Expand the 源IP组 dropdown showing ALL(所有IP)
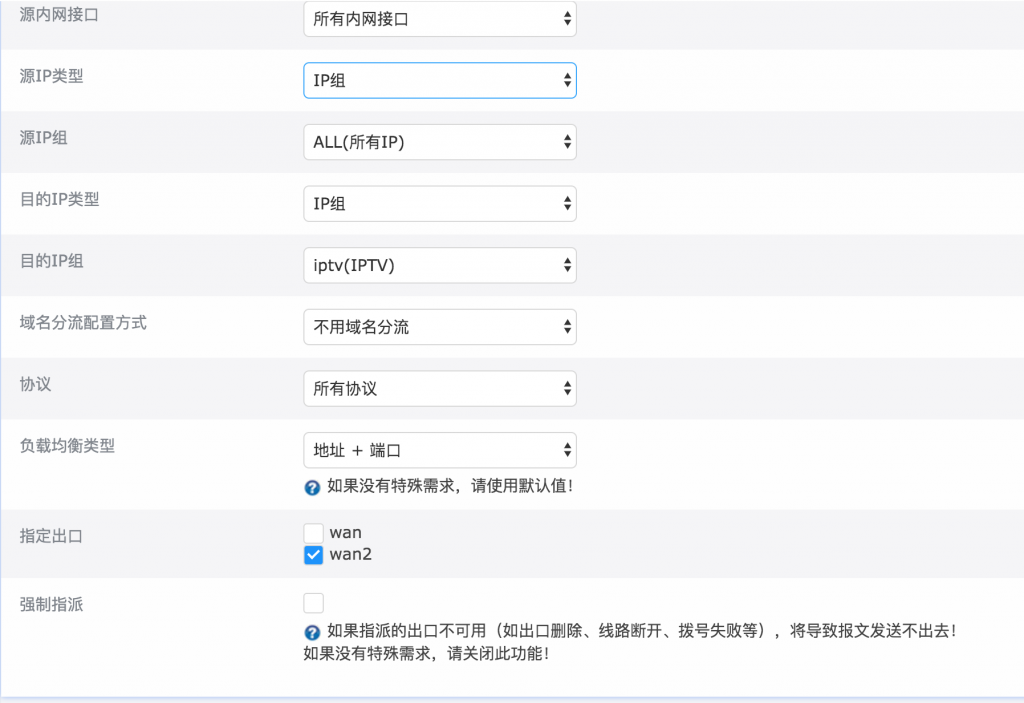The image size is (1024, 703). [440, 142]
